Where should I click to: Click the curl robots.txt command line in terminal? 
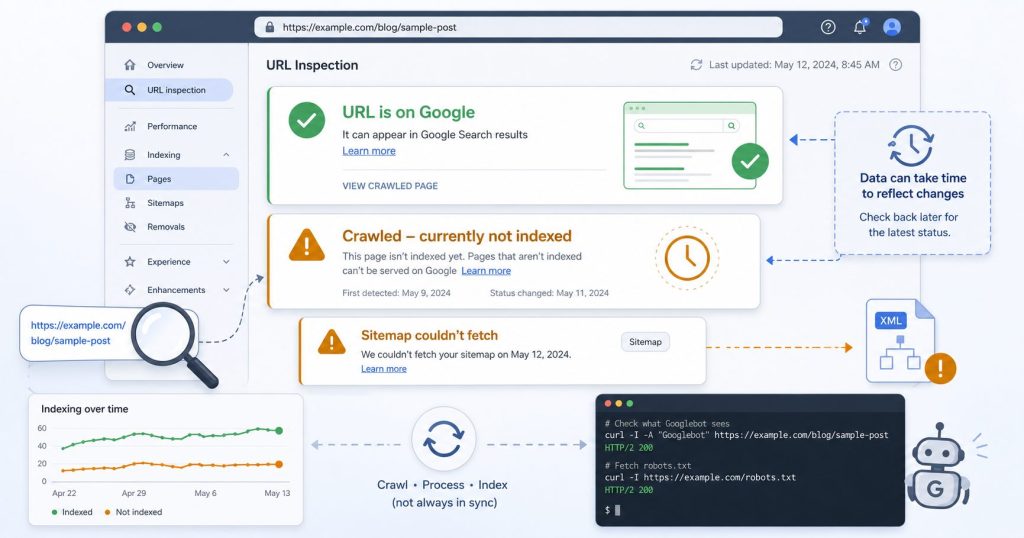coord(700,477)
